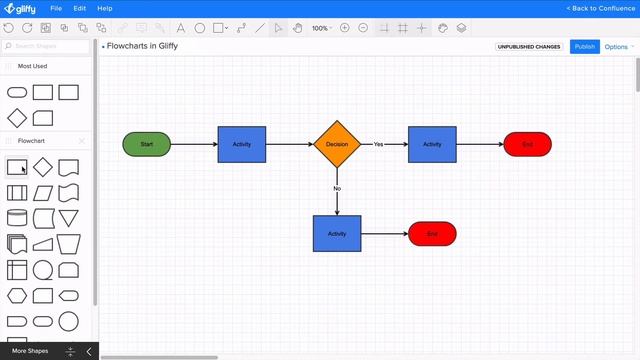Select the straight Line tool
The height and width of the screenshot is (360, 640).
260,28
